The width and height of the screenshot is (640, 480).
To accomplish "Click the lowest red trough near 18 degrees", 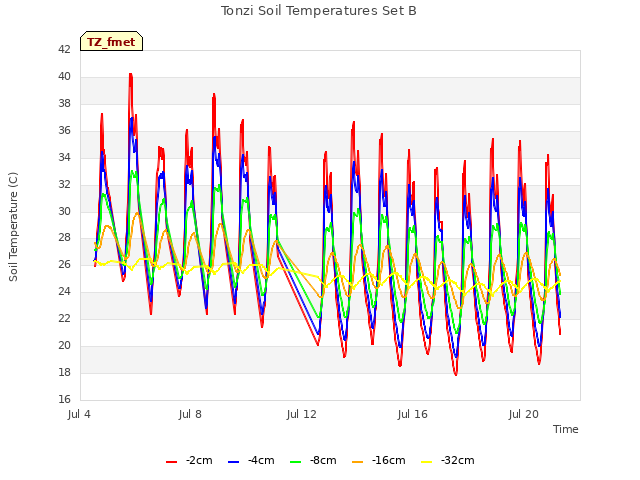I will pos(456,373).
